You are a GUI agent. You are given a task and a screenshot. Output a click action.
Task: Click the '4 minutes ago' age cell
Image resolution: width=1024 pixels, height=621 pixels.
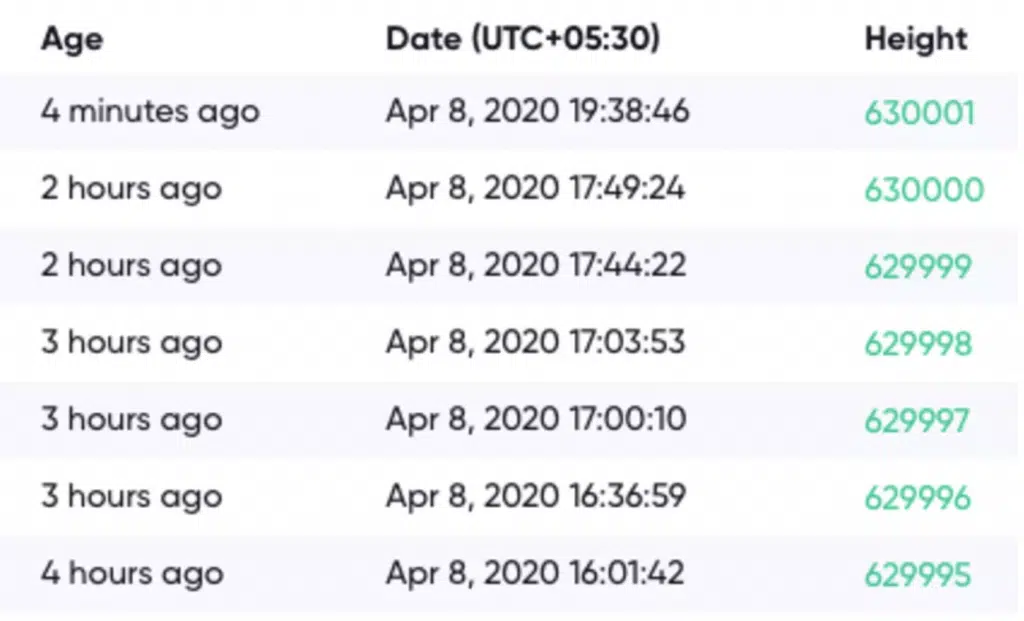tap(150, 112)
